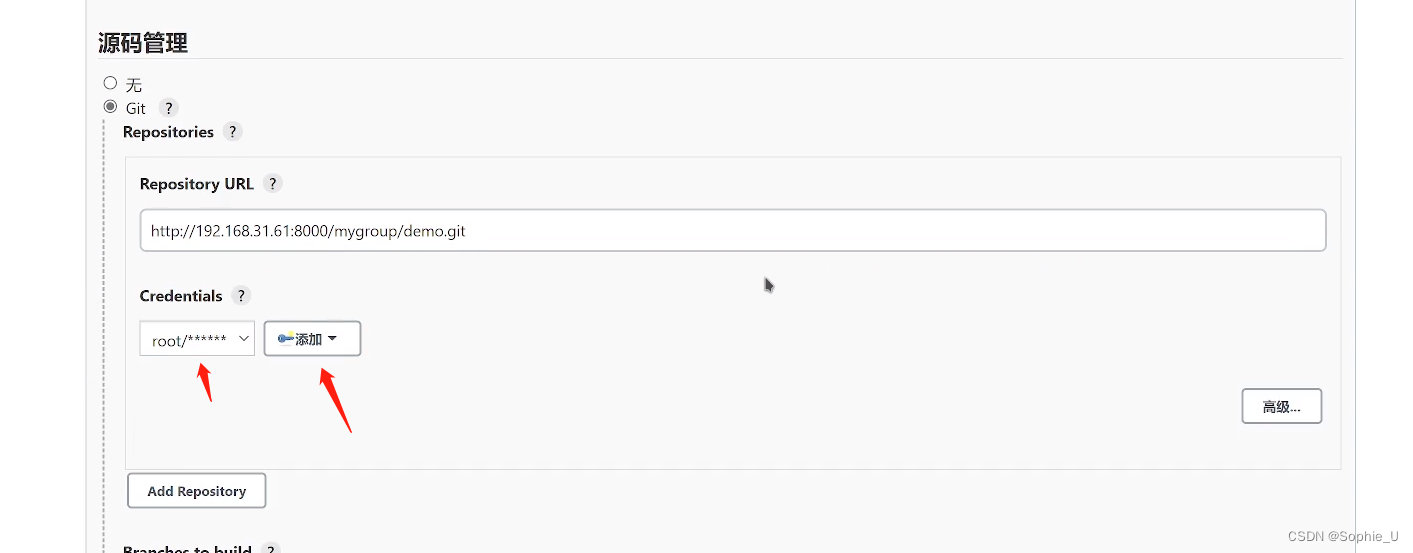
Task: Select the 无 (none) radio button
Action: [111, 83]
